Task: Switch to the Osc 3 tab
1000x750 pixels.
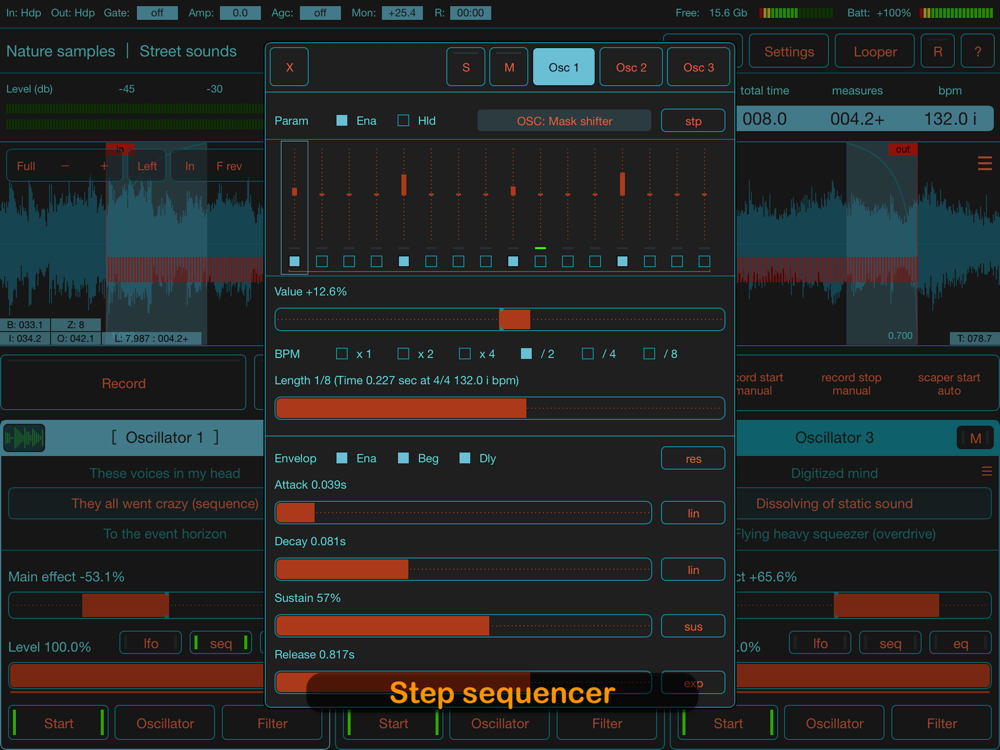Action: 698,67
